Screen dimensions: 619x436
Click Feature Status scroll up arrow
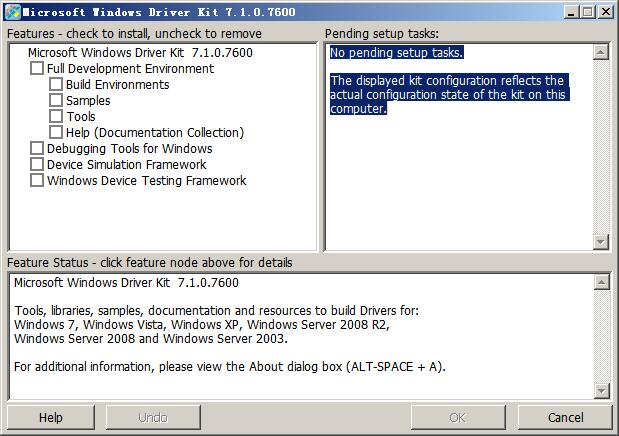point(602,282)
